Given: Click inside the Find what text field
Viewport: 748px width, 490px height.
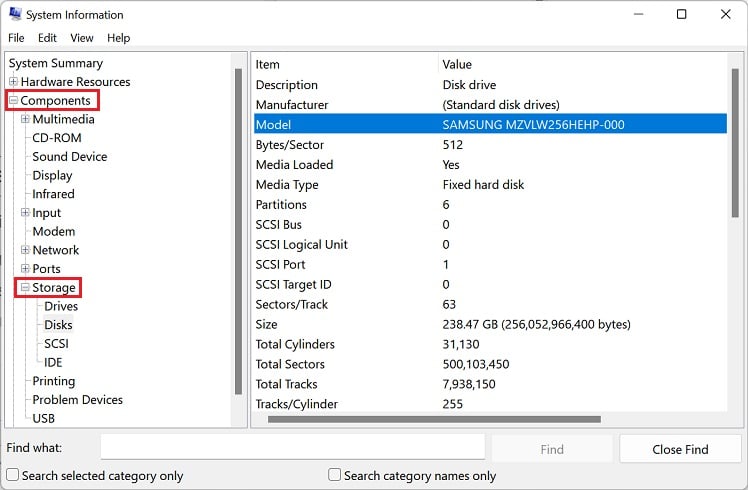Looking at the screenshot, I should [x=292, y=449].
